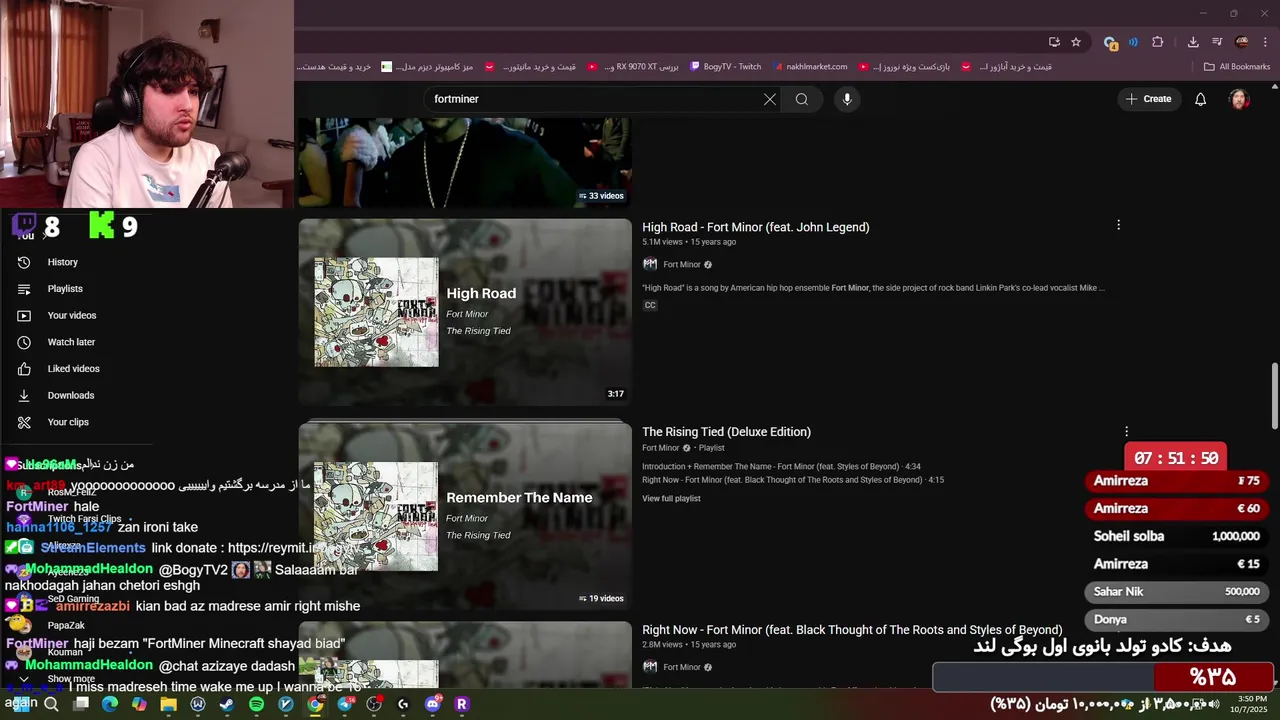Viewport: 1280px width, 720px height.
Task: Open the High Road video thumbnail
Action: [x=465, y=312]
